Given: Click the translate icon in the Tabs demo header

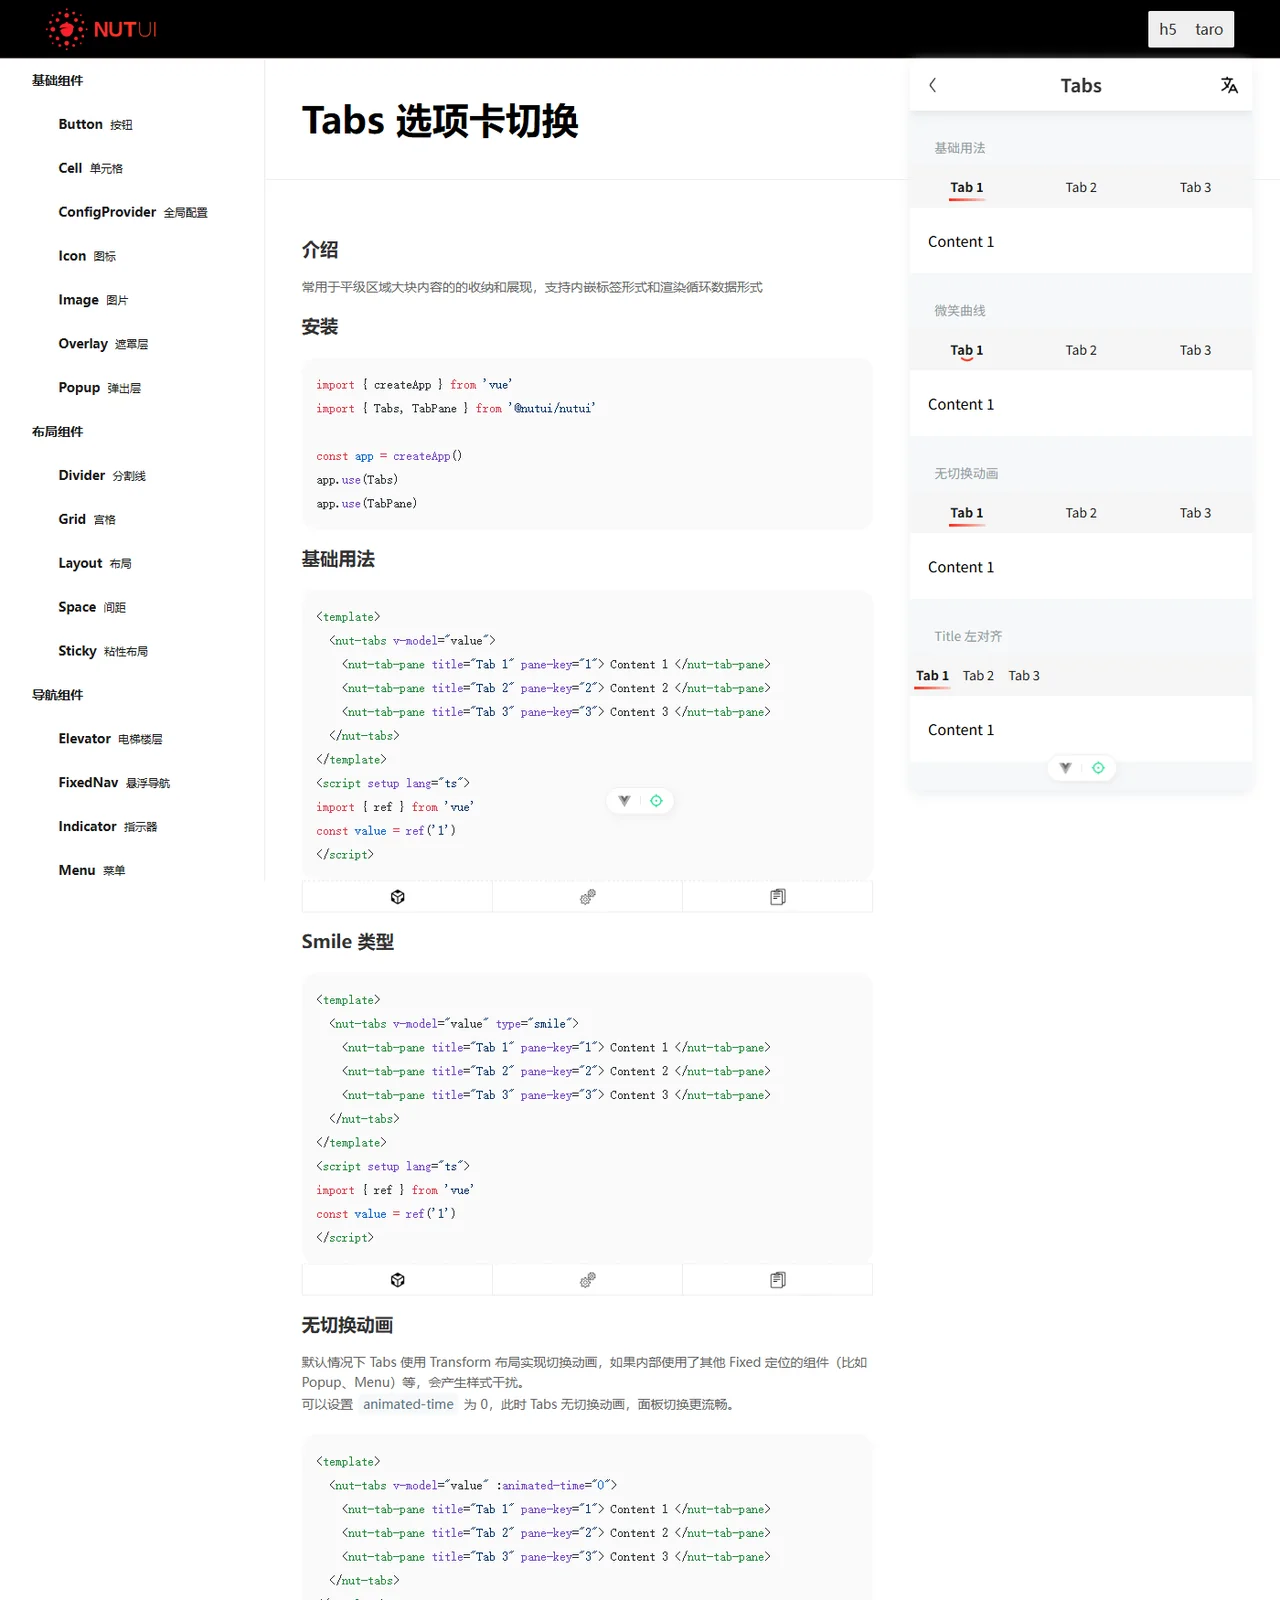Looking at the screenshot, I should point(1229,85).
